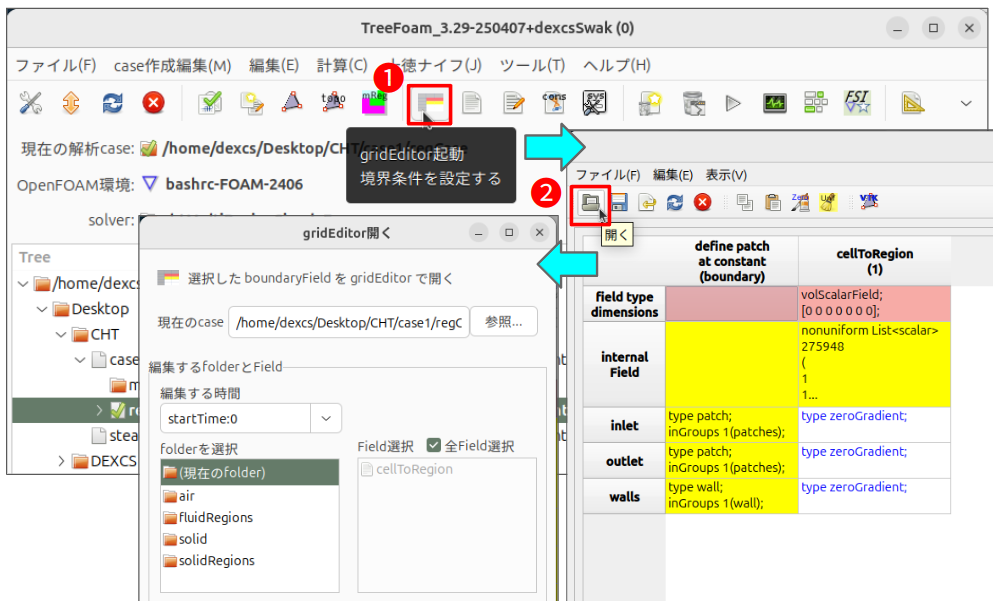Screen dimensions: 993x601
Task: Click the cons properties icon
Action: click(554, 103)
